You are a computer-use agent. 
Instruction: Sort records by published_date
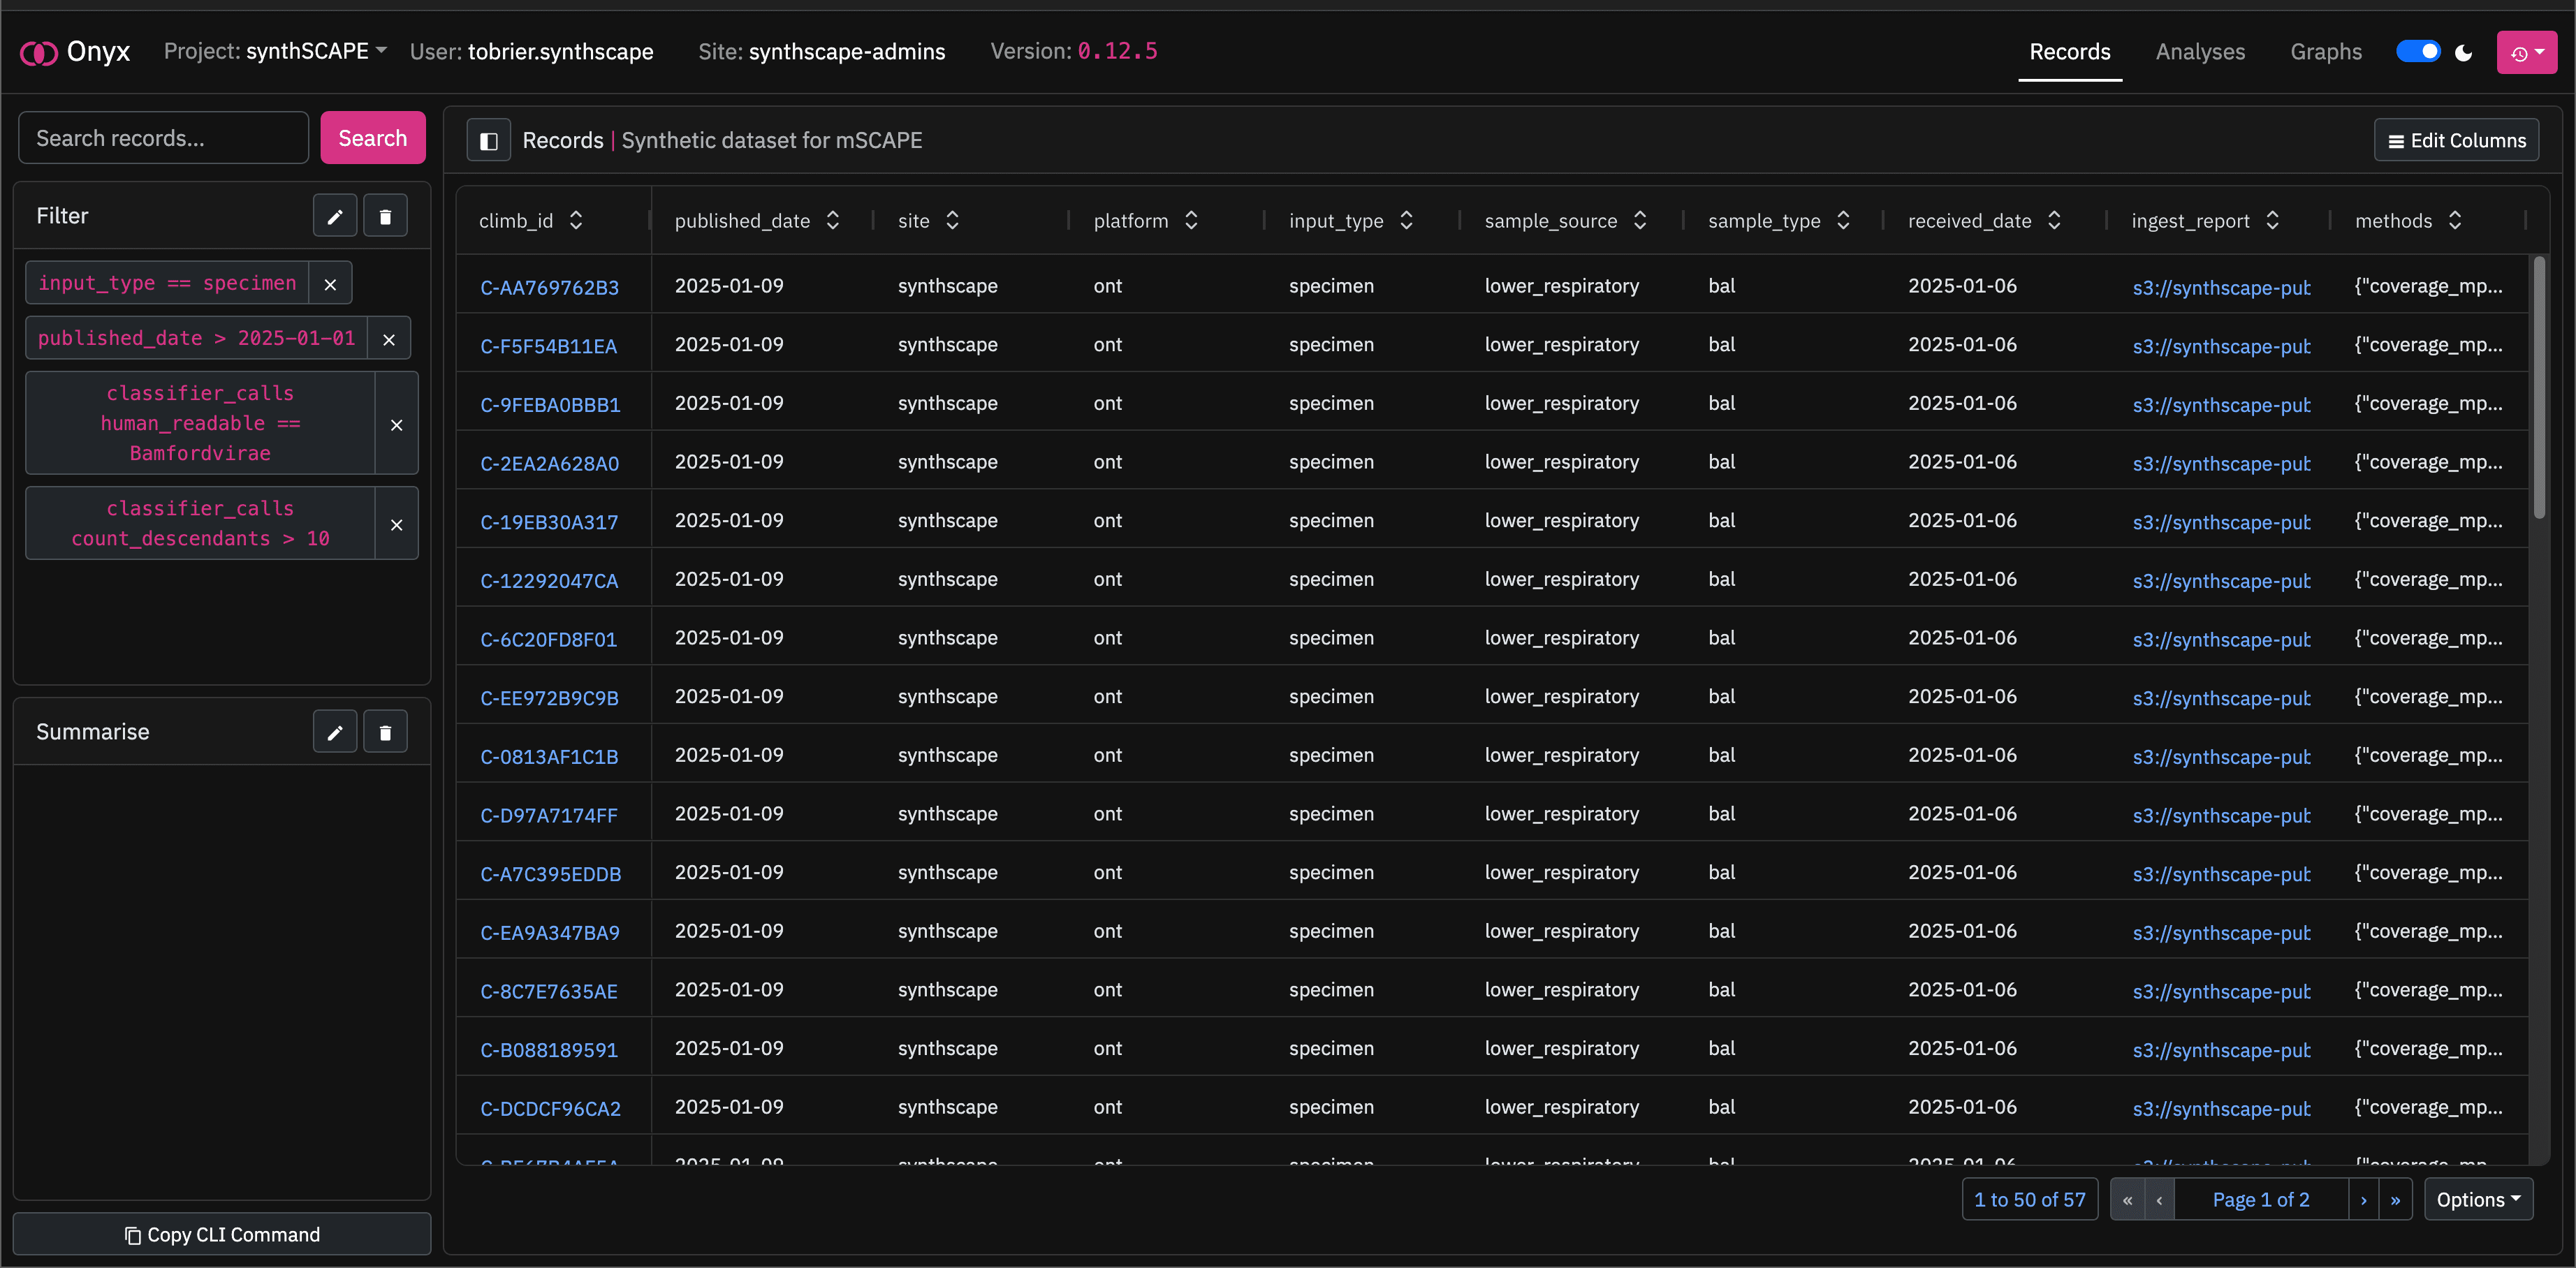pos(833,220)
